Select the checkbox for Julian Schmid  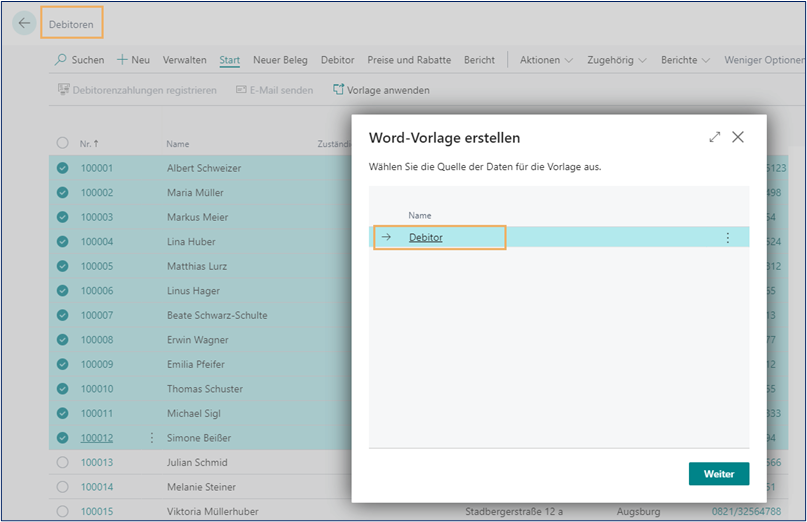(63, 463)
